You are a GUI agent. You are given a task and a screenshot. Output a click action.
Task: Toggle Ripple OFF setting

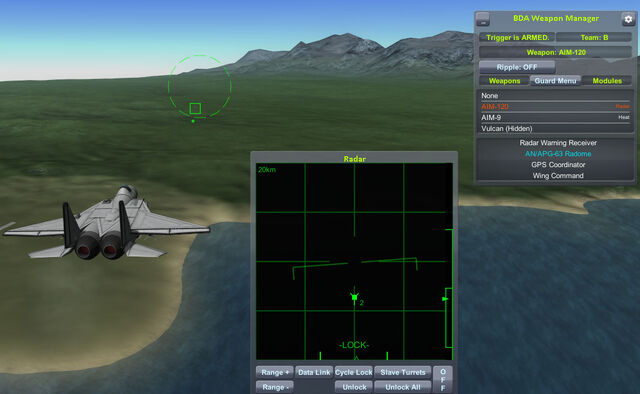tap(517, 67)
